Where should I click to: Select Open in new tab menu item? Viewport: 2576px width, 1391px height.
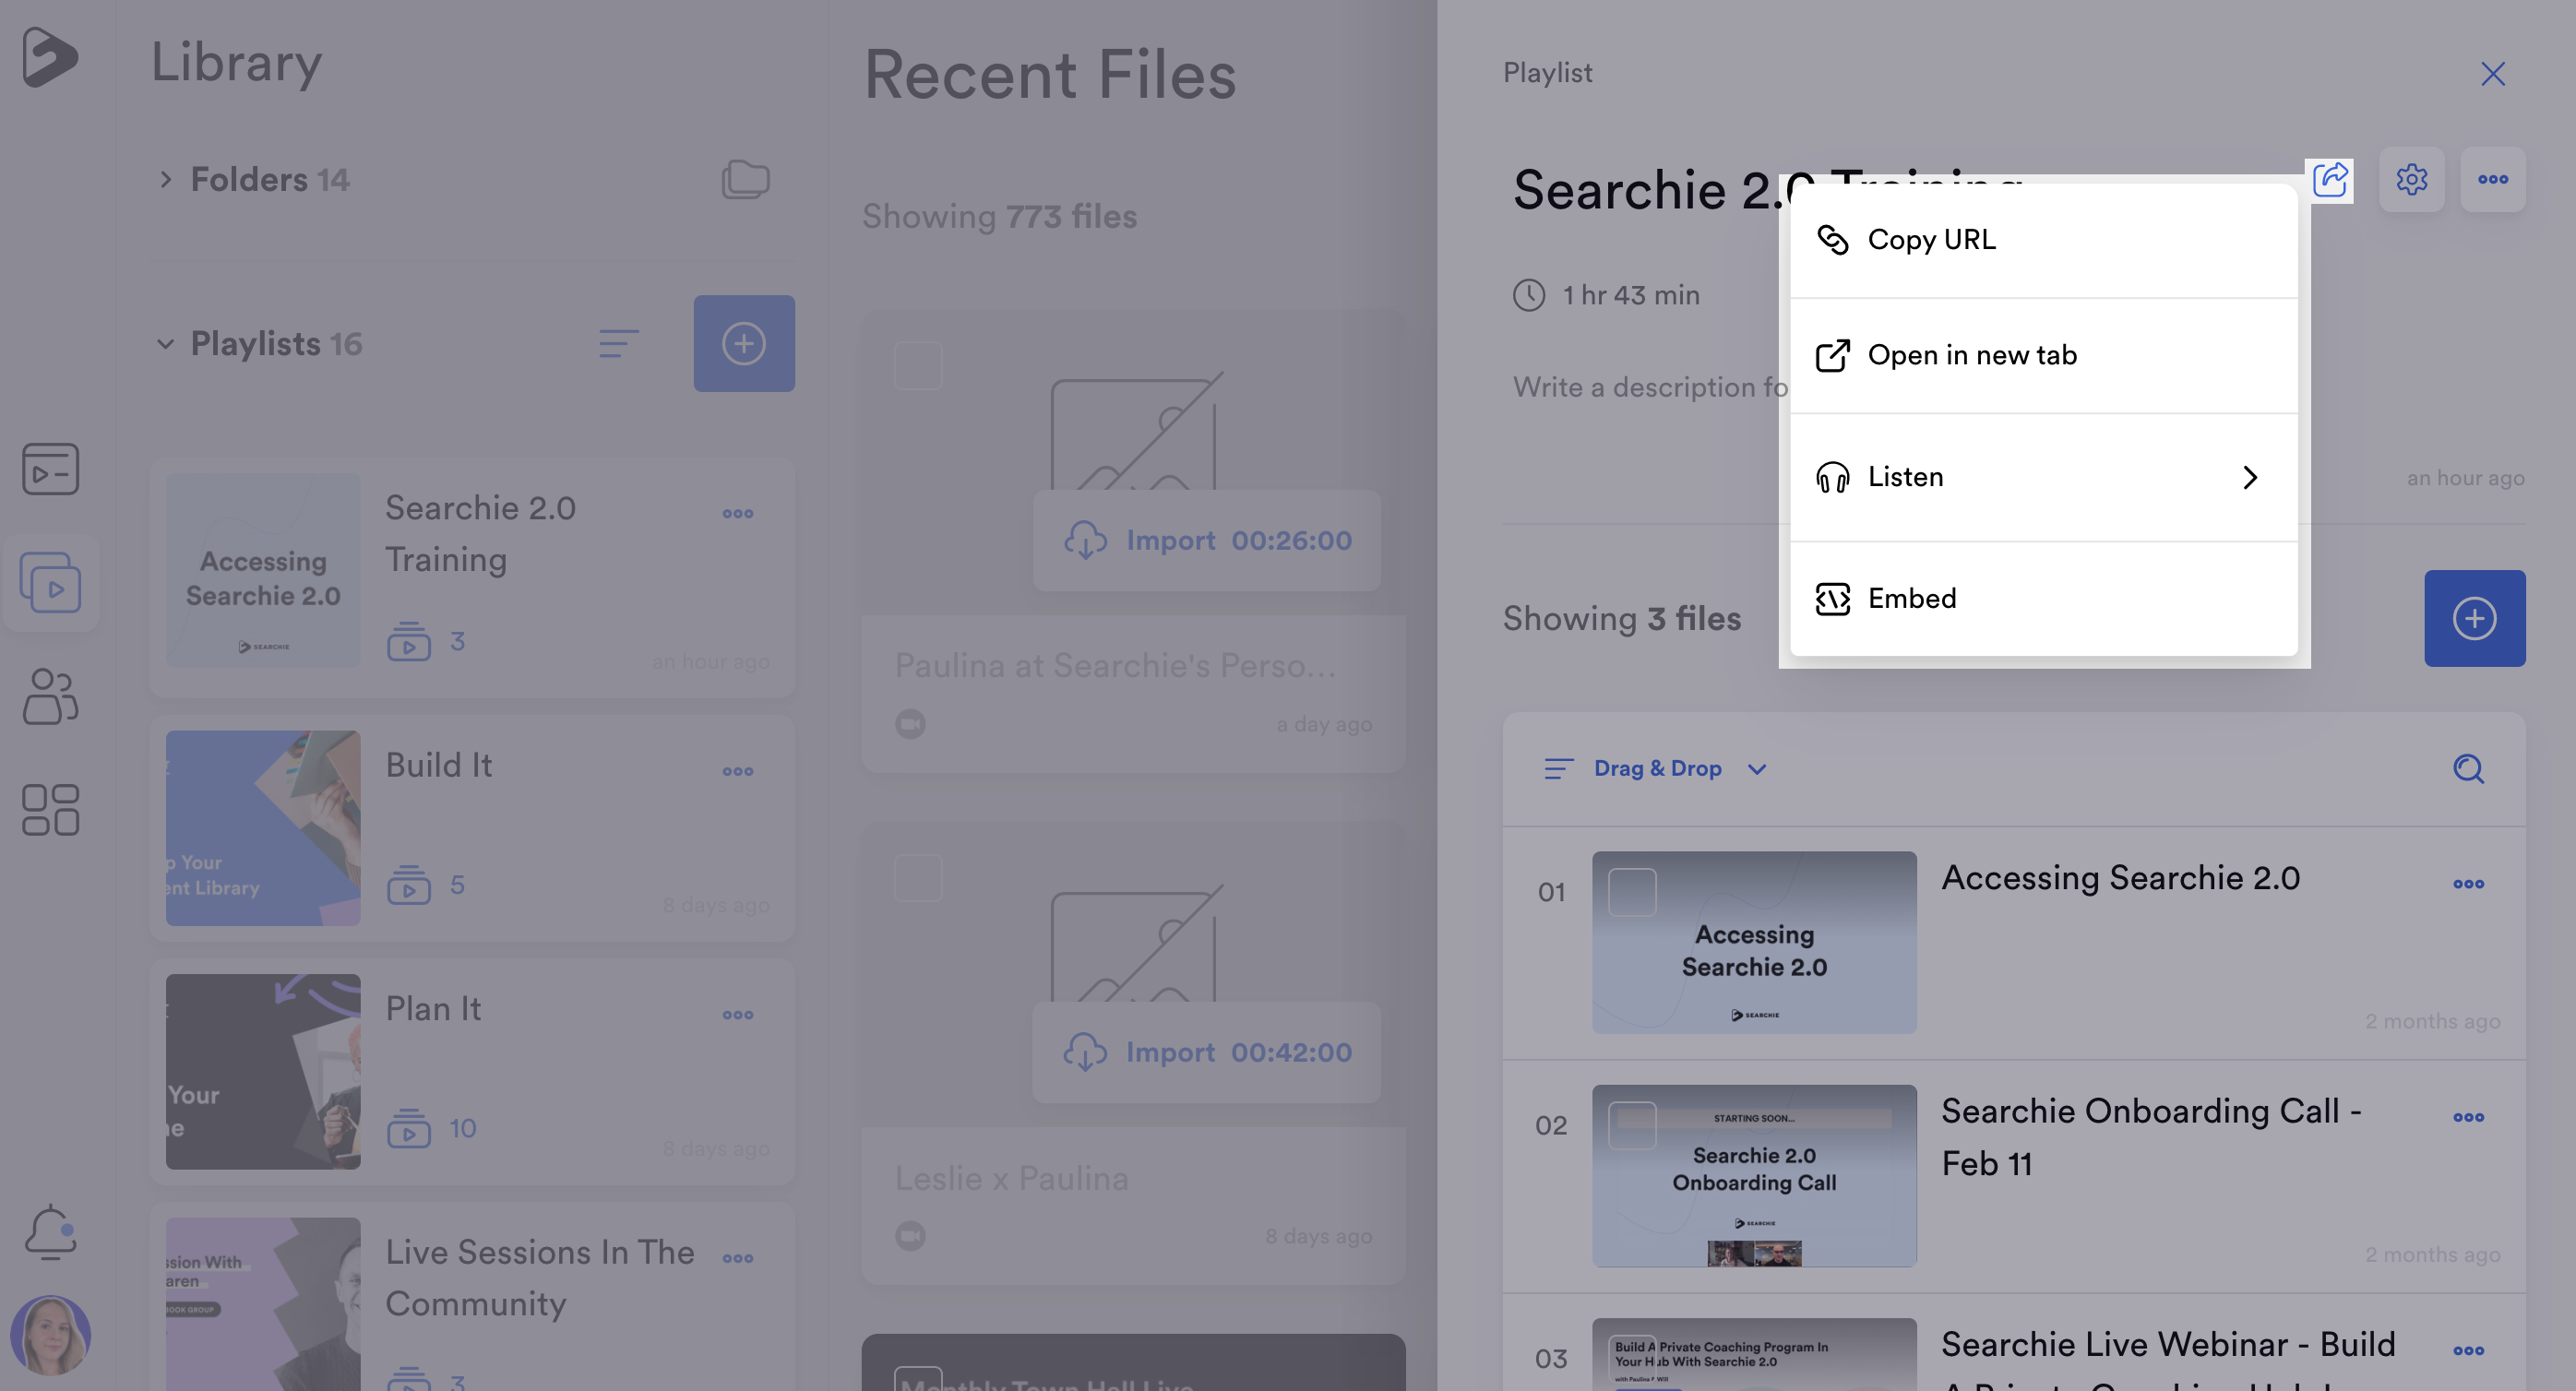click(2043, 355)
